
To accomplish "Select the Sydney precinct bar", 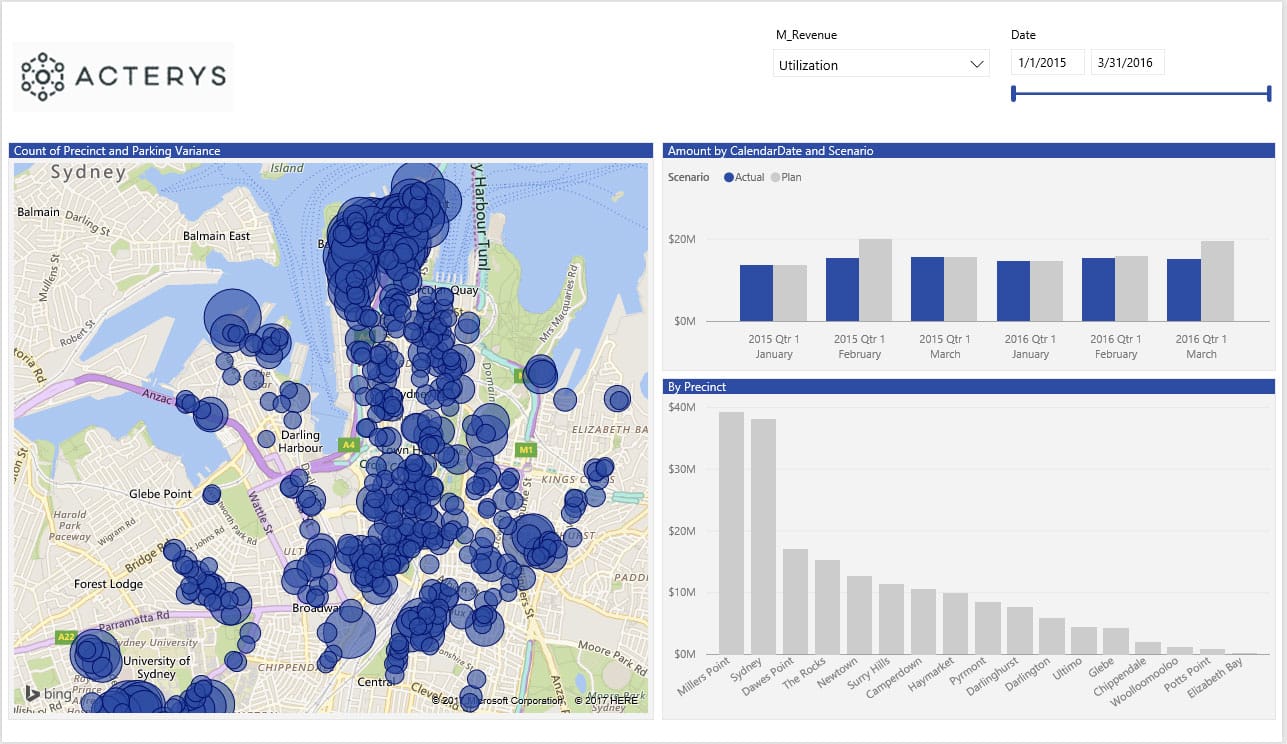I will click(763, 536).
